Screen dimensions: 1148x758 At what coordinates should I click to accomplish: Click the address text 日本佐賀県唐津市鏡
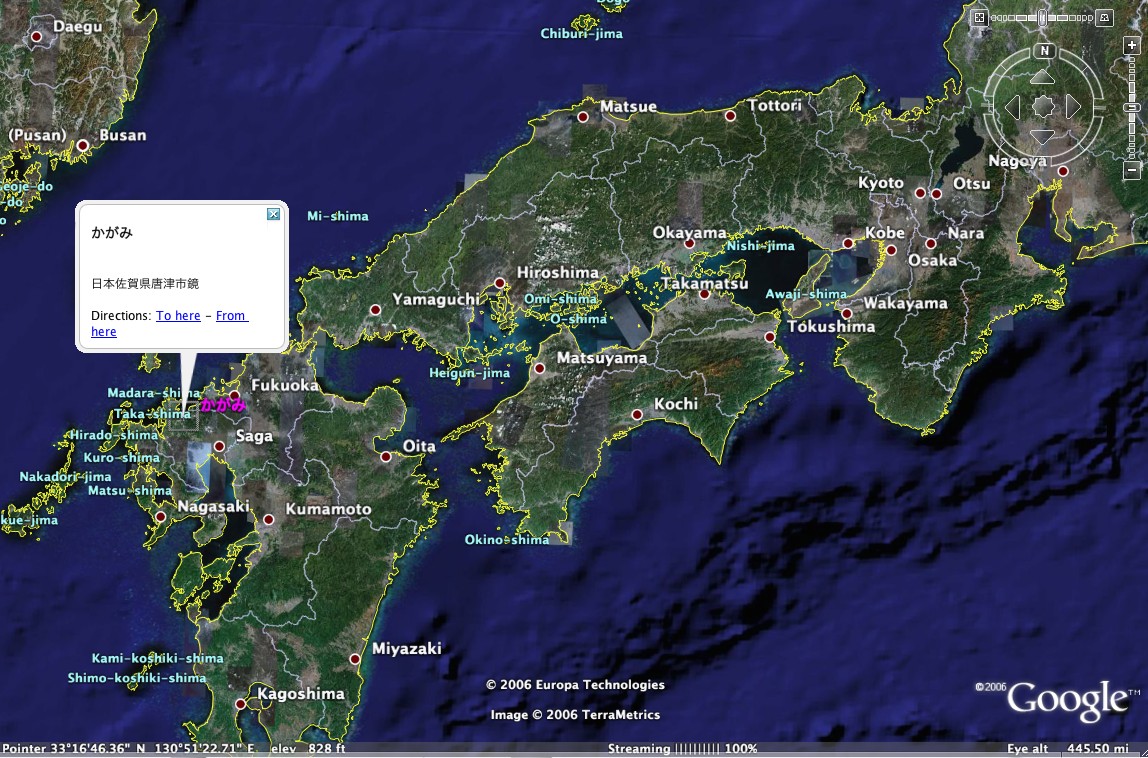[145, 283]
